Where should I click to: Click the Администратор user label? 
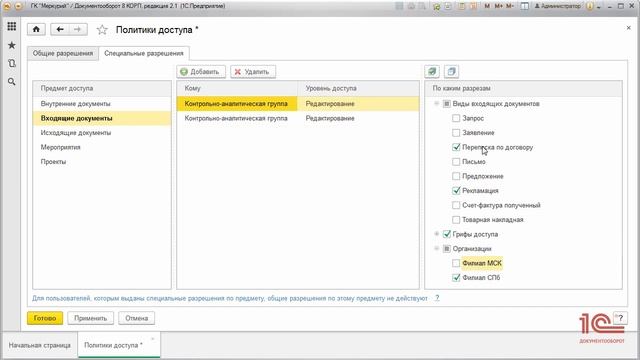[558, 6]
